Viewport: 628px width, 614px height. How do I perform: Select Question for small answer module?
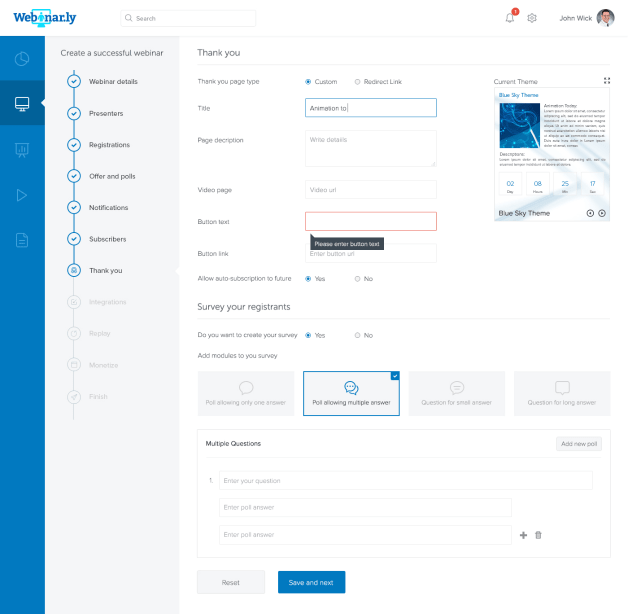[x=456, y=393]
